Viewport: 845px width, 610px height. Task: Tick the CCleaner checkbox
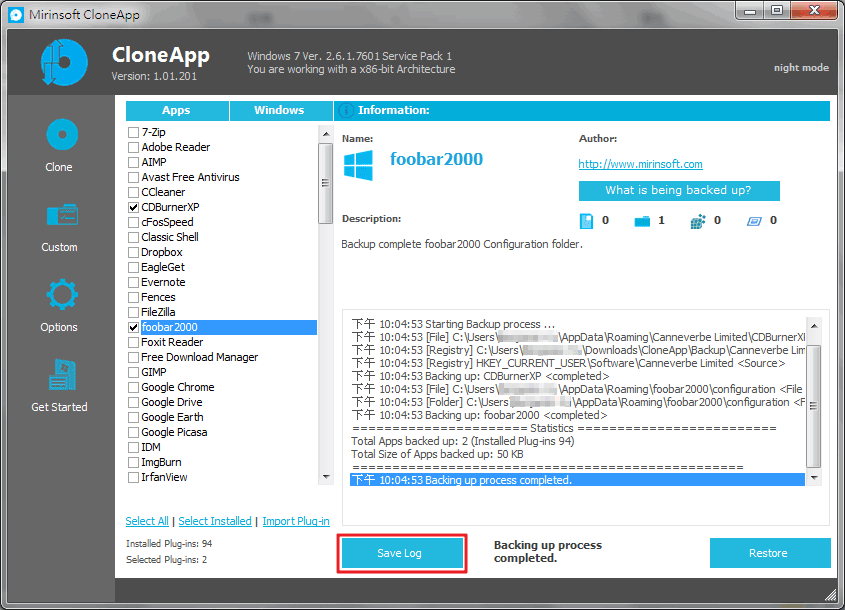tap(133, 192)
